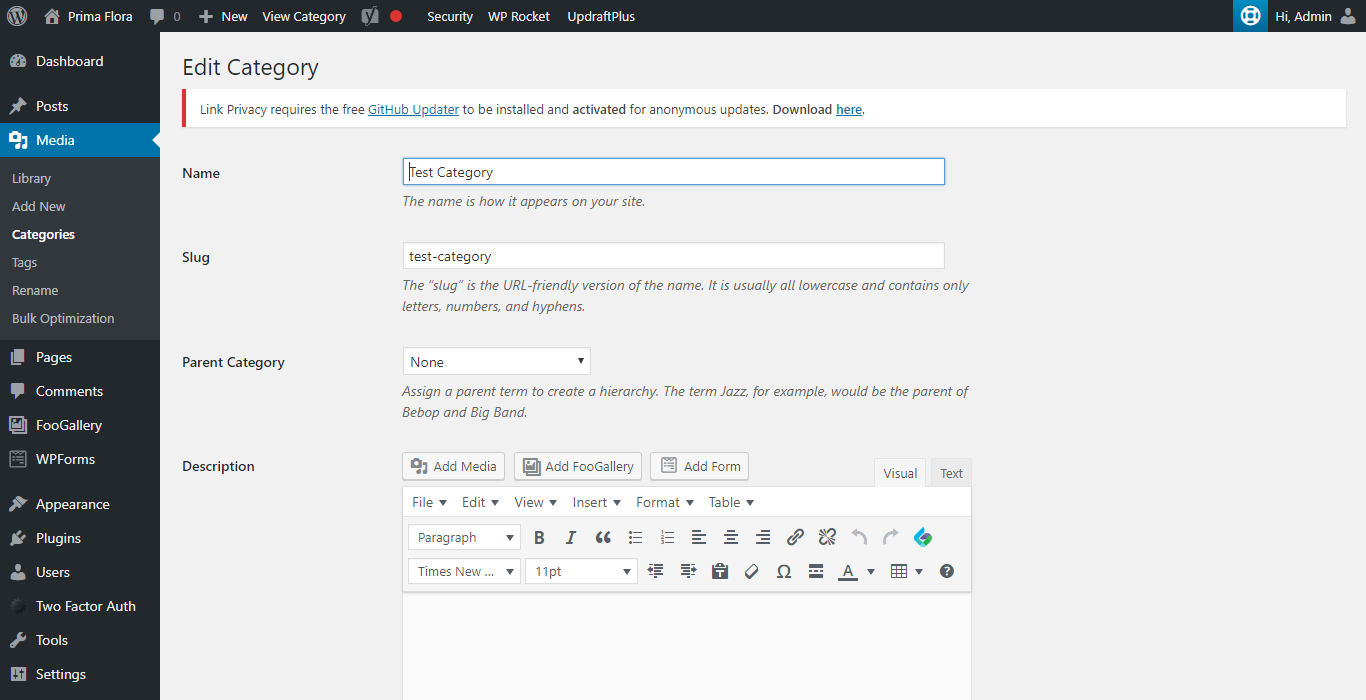
Task: Open Dashboard in the sidebar
Action: point(80,61)
